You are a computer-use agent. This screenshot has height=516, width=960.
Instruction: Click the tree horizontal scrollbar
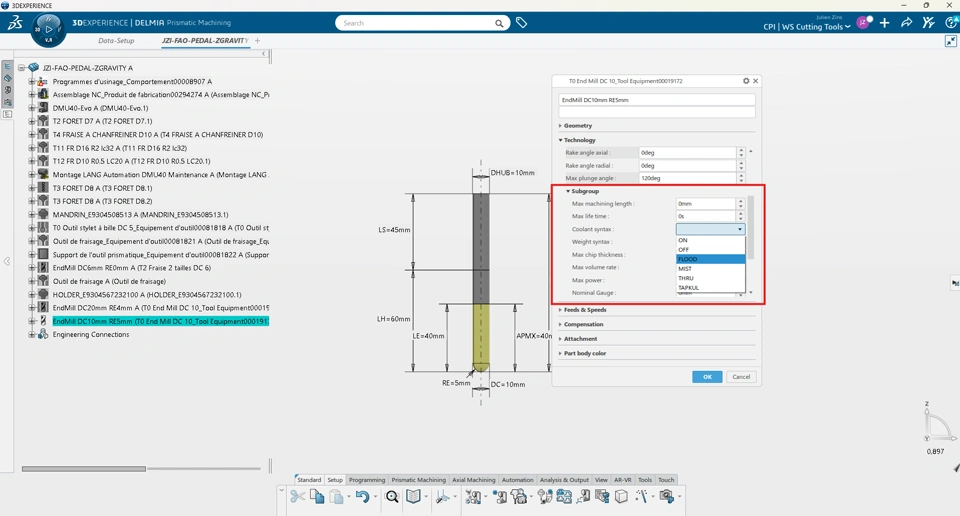(84, 469)
